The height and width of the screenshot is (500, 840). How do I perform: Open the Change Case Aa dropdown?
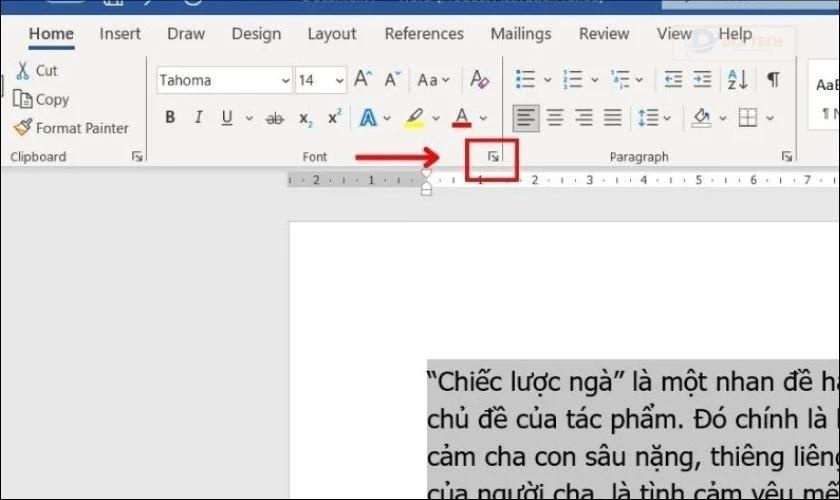point(433,80)
